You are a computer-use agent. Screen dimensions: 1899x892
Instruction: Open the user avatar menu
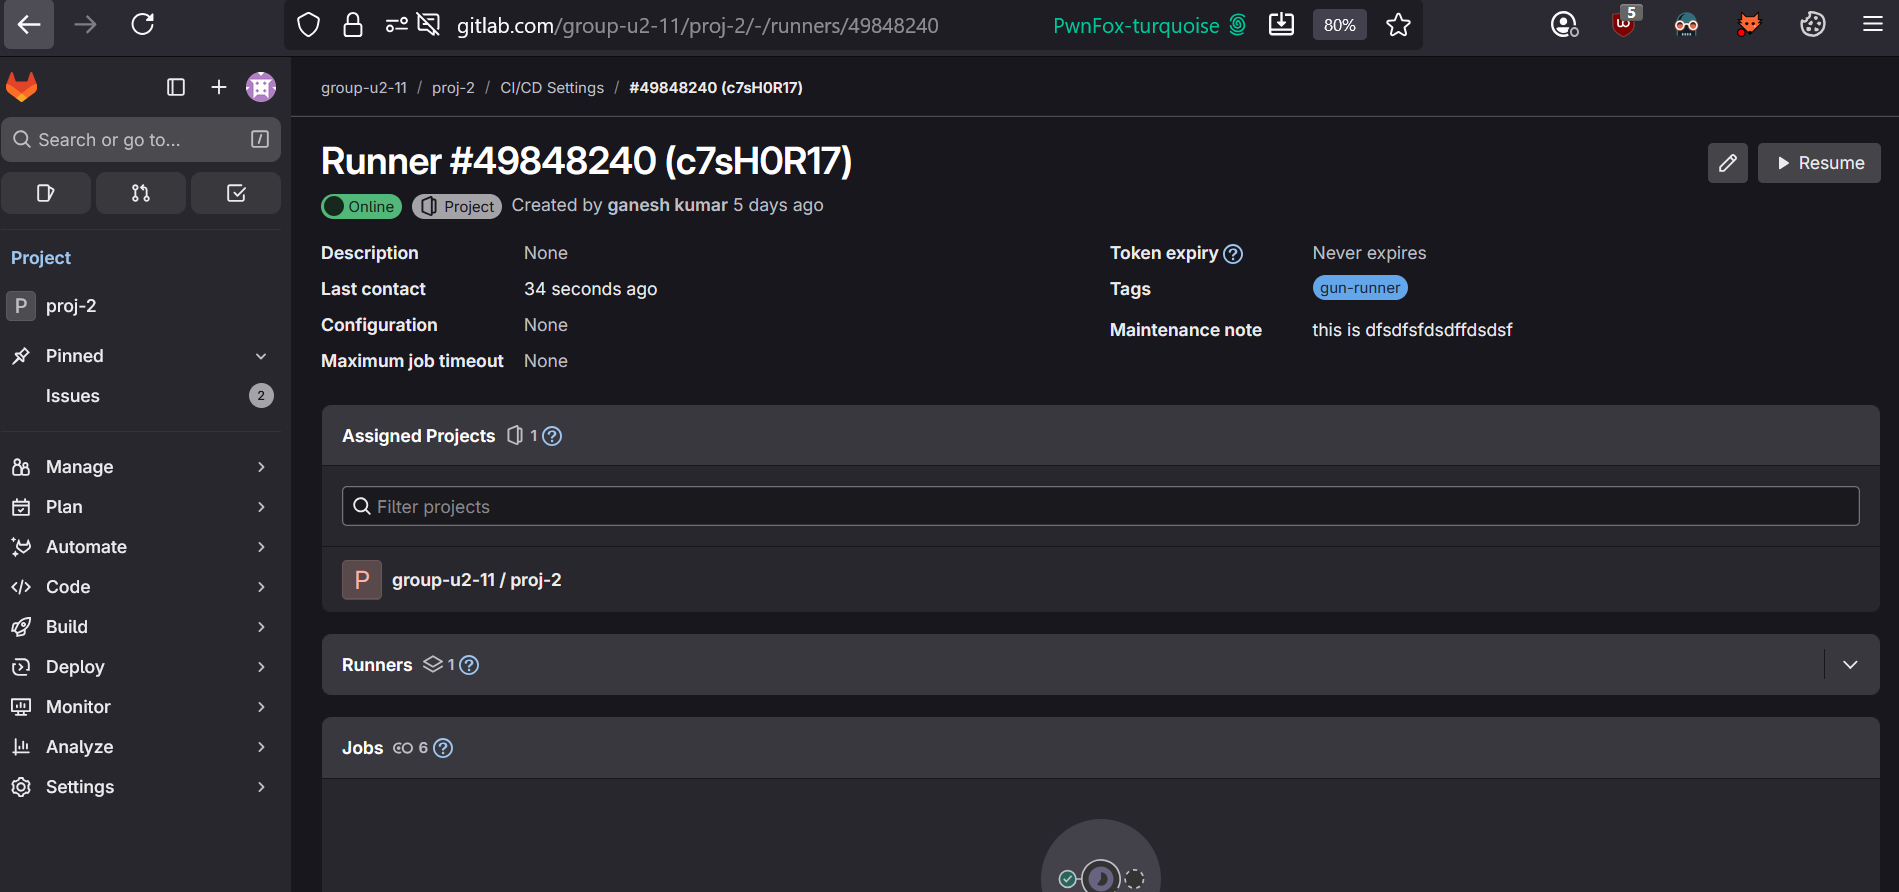[261, 87]
